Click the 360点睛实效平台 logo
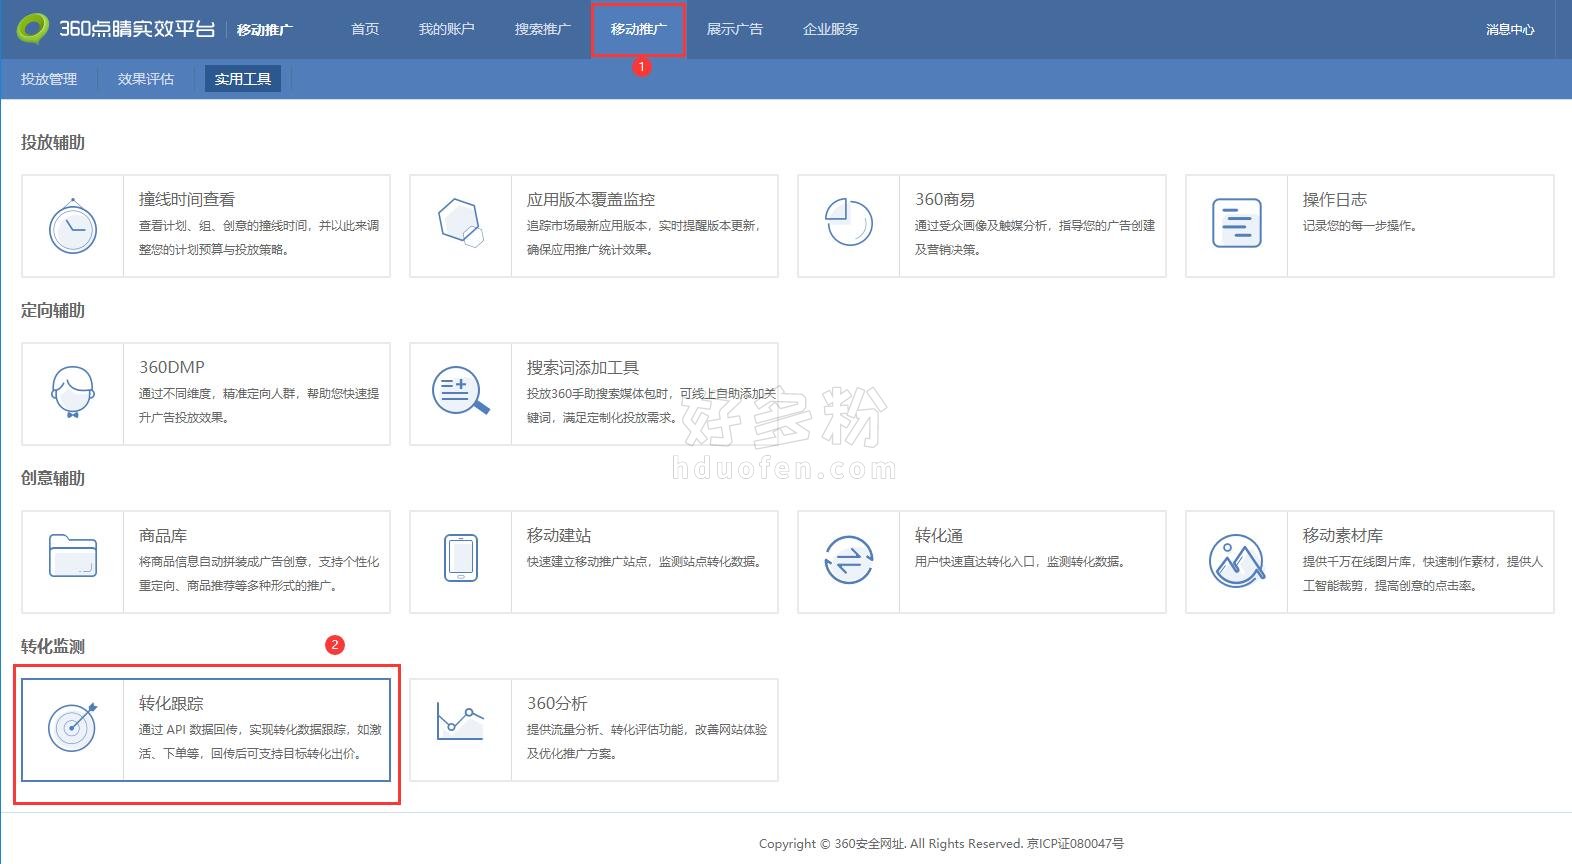The image size is (1572, 864). pyautogui.click(x=116, y=29)
